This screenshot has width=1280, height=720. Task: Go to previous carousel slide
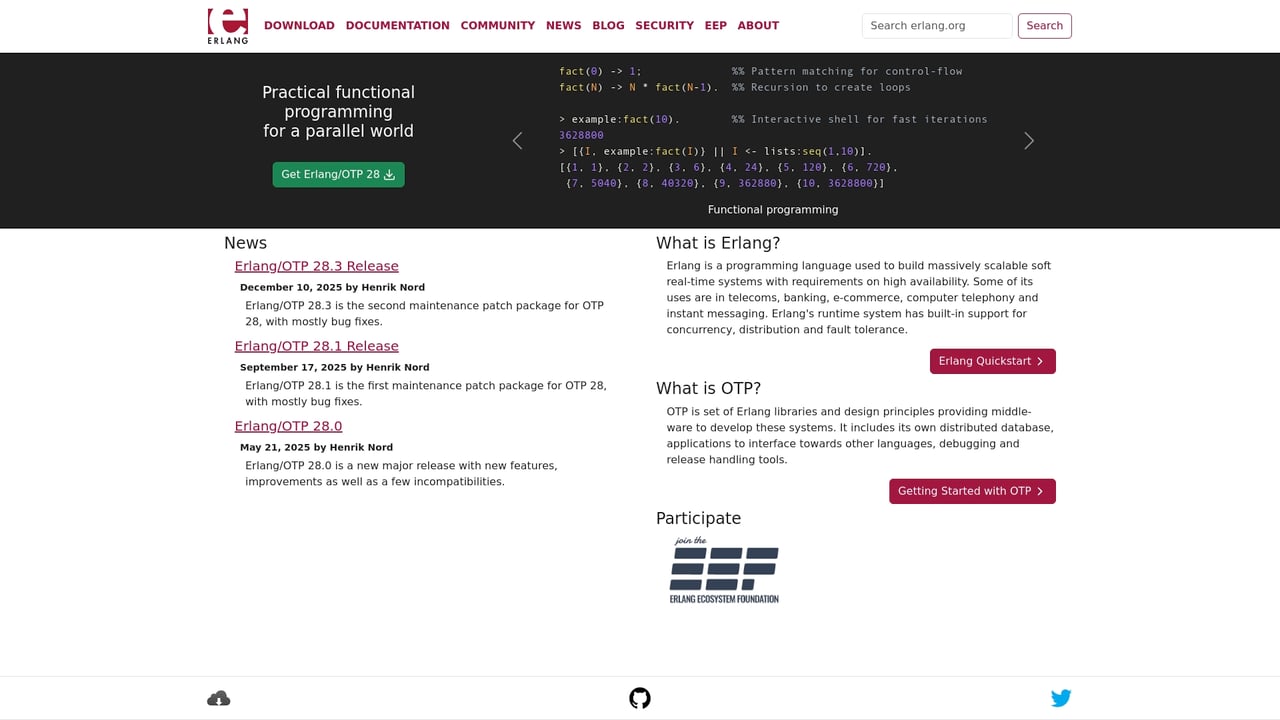point(517,140)
